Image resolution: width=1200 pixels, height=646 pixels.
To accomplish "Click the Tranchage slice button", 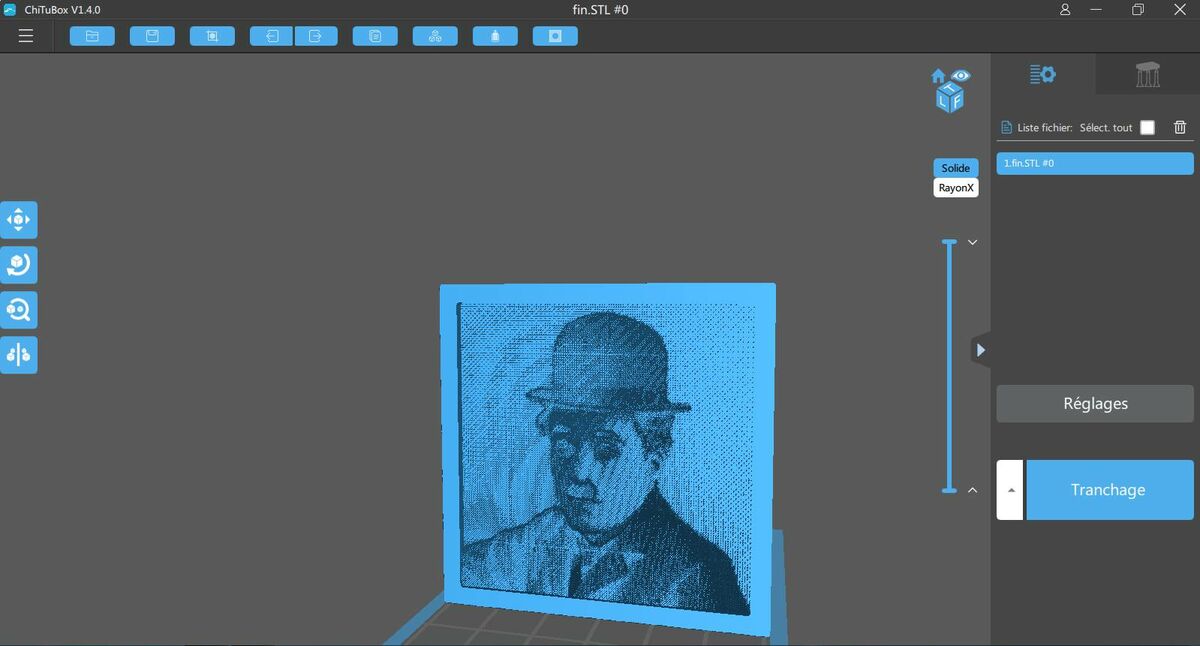I will (x=1110, y=490).
